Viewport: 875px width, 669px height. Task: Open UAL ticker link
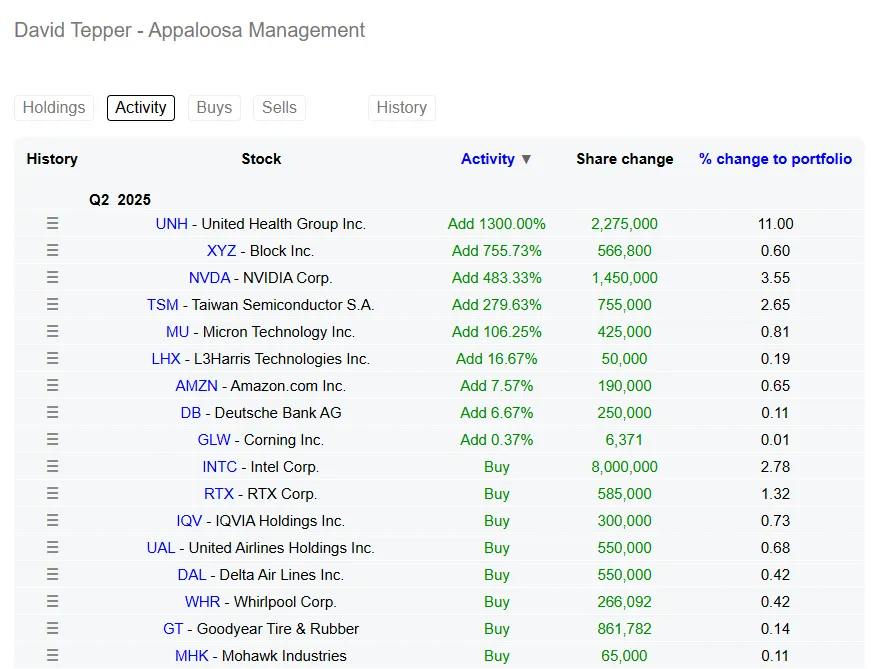161,548
